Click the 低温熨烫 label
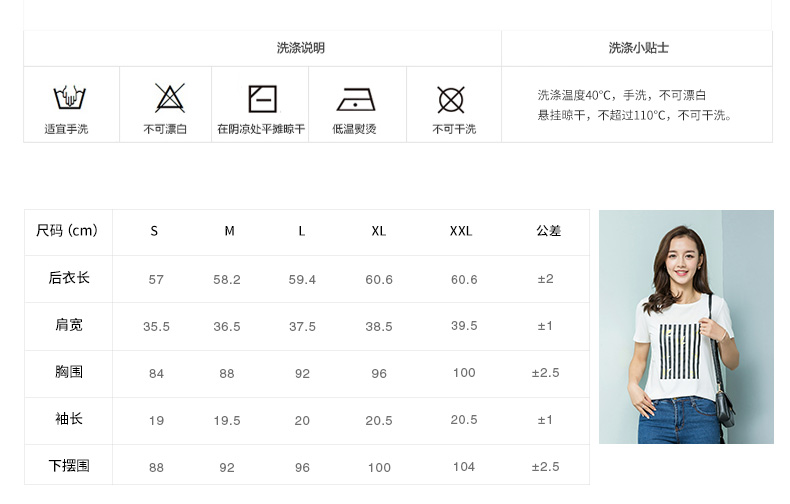This screenshot has width=790, height=504. pos(354,129)
